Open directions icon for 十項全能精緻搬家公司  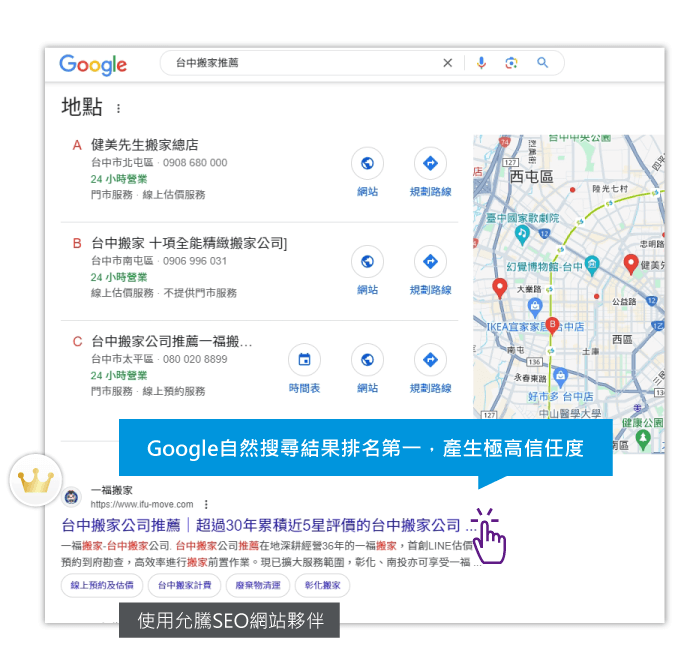point(430,262)
